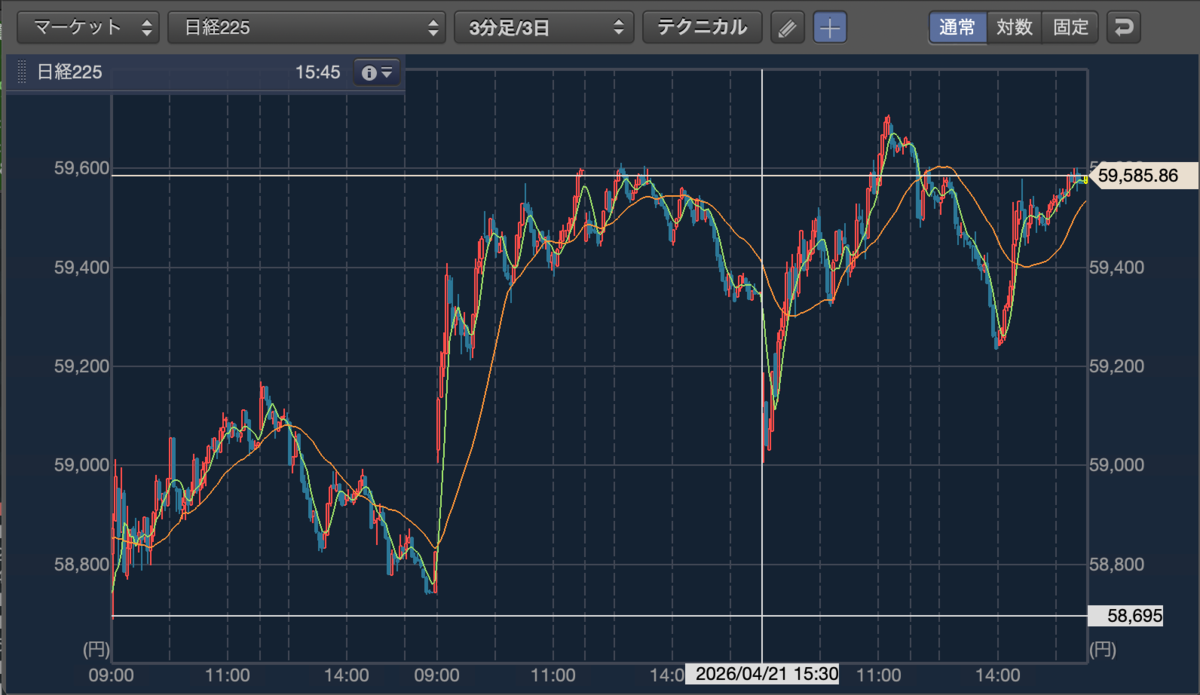Click the 2026/04/21 15:30 date label
Viewport: 1200px width, 695px height.
point(762,674)
